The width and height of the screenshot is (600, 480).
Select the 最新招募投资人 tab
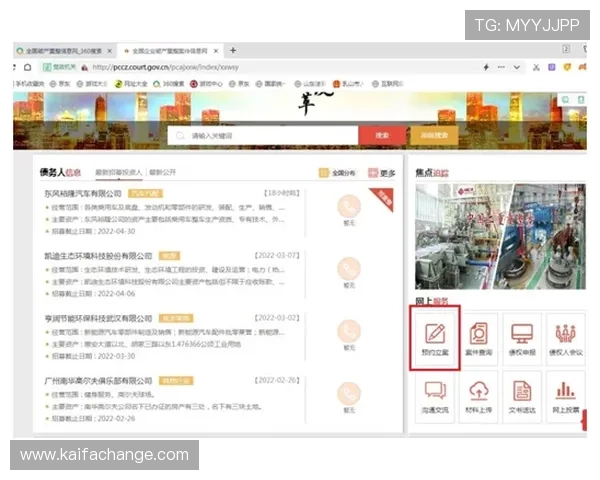119,172
